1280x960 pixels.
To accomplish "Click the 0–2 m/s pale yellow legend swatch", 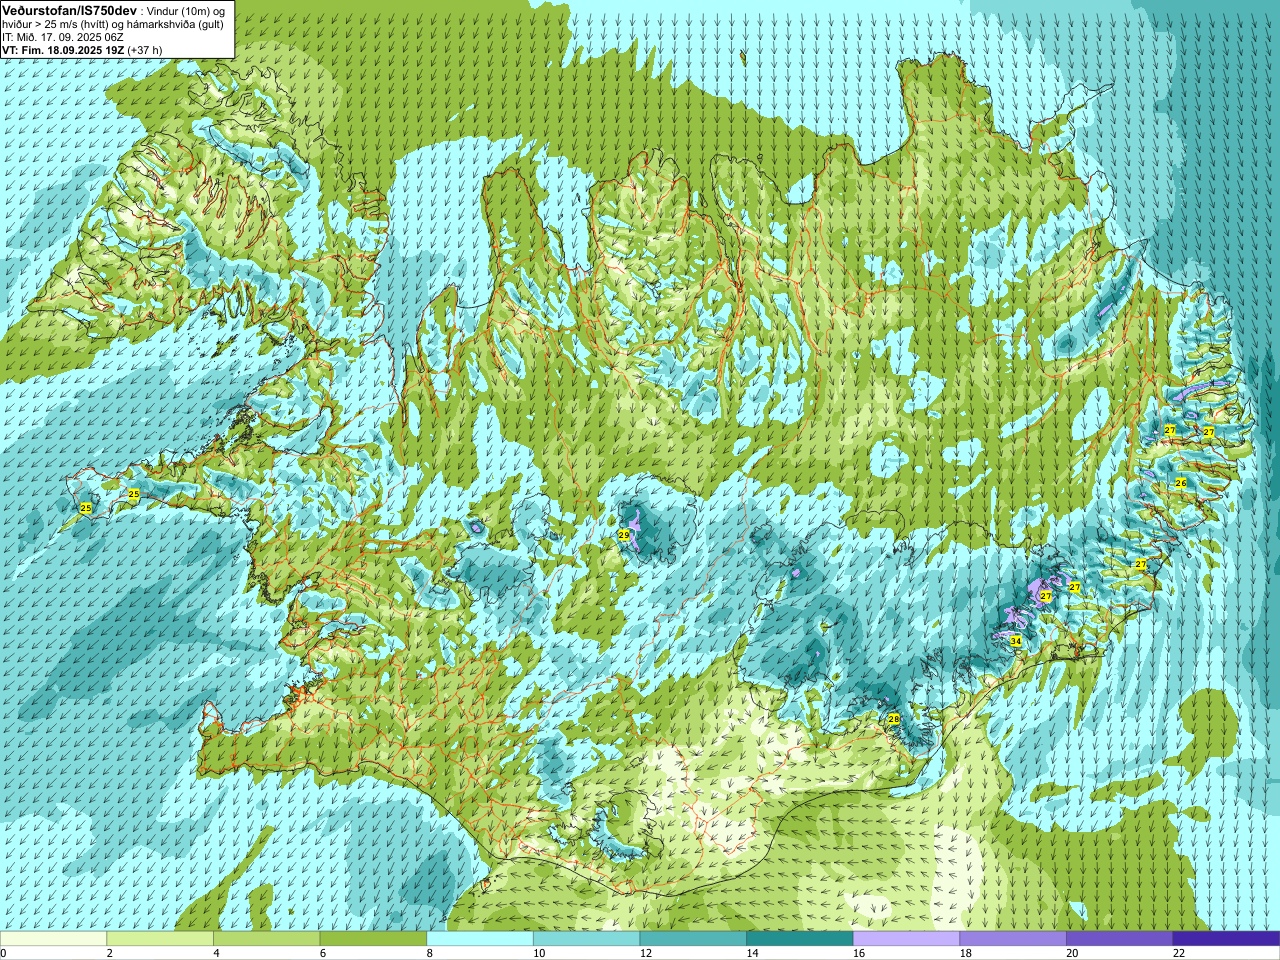I will coord(53,939).
